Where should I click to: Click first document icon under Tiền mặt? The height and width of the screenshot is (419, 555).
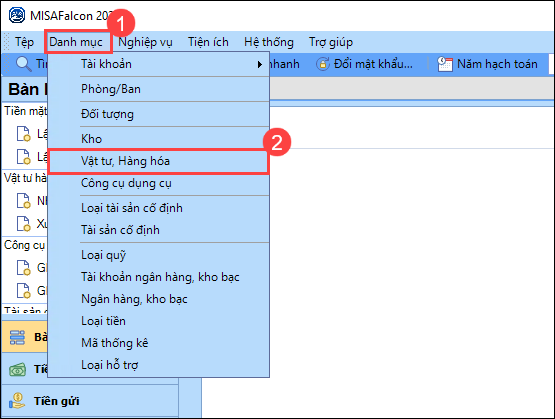(x=24, y=133)
